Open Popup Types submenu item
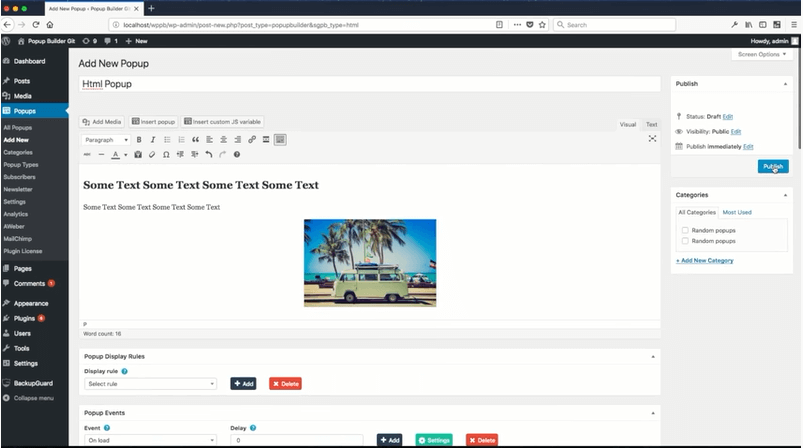Viewport: 803px width, 448px height. (x=21, y=165)
